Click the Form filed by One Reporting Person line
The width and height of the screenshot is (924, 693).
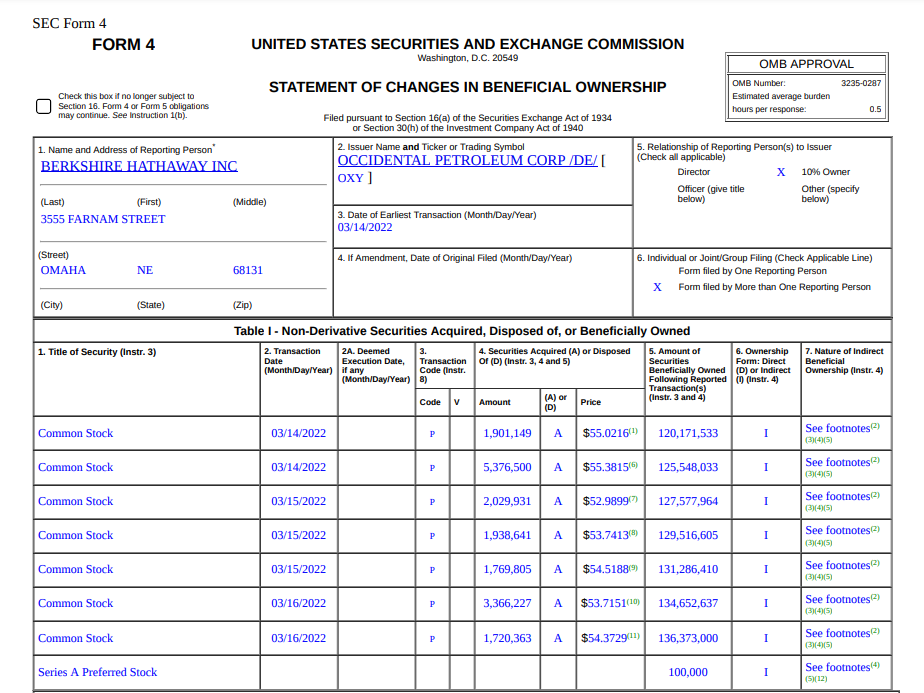pyautogui.click(x=753, y=271)
